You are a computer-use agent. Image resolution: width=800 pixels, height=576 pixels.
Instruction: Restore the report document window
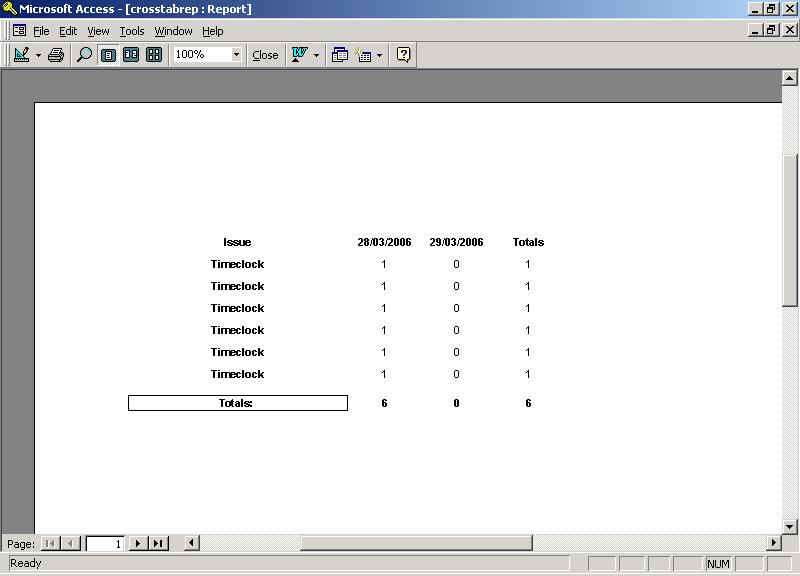(x=771, y=30)
